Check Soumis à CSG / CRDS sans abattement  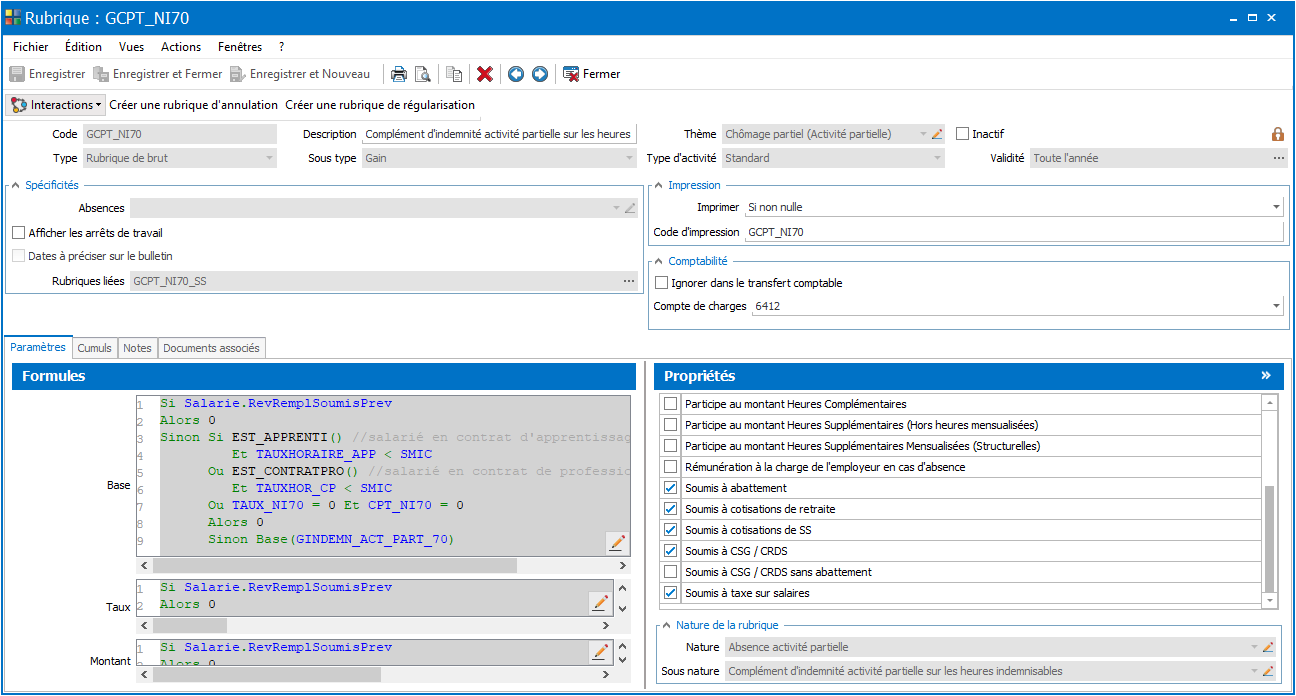click(x=671, y=572)
